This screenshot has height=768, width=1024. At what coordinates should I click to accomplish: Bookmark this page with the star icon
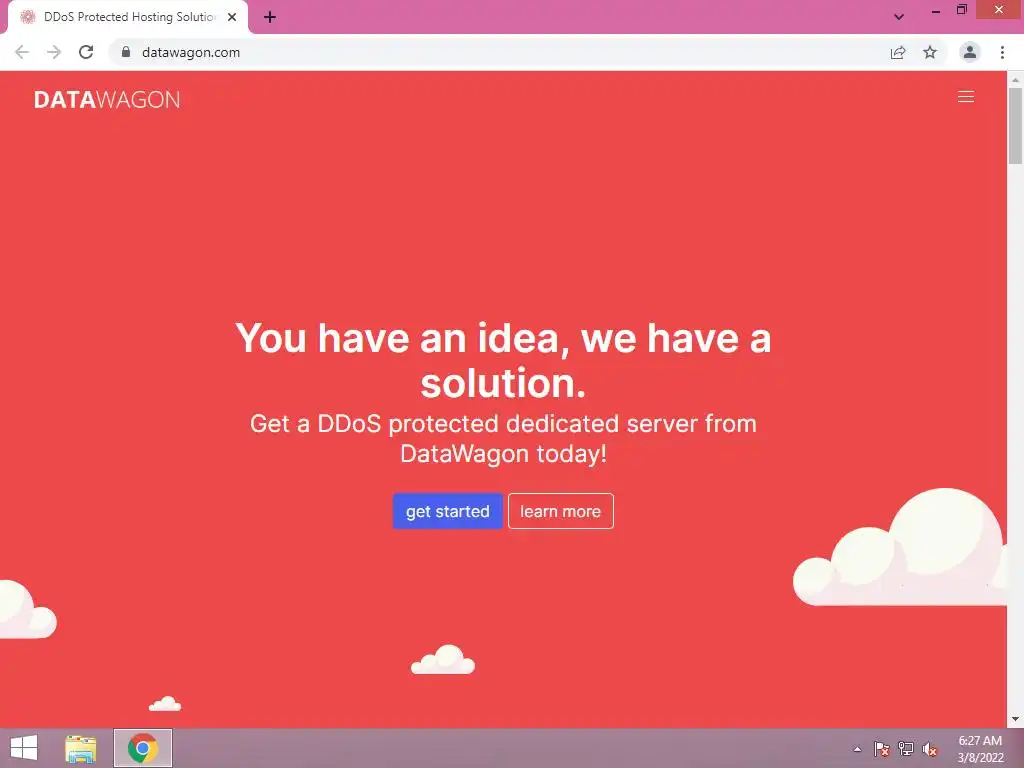point(930,52)
